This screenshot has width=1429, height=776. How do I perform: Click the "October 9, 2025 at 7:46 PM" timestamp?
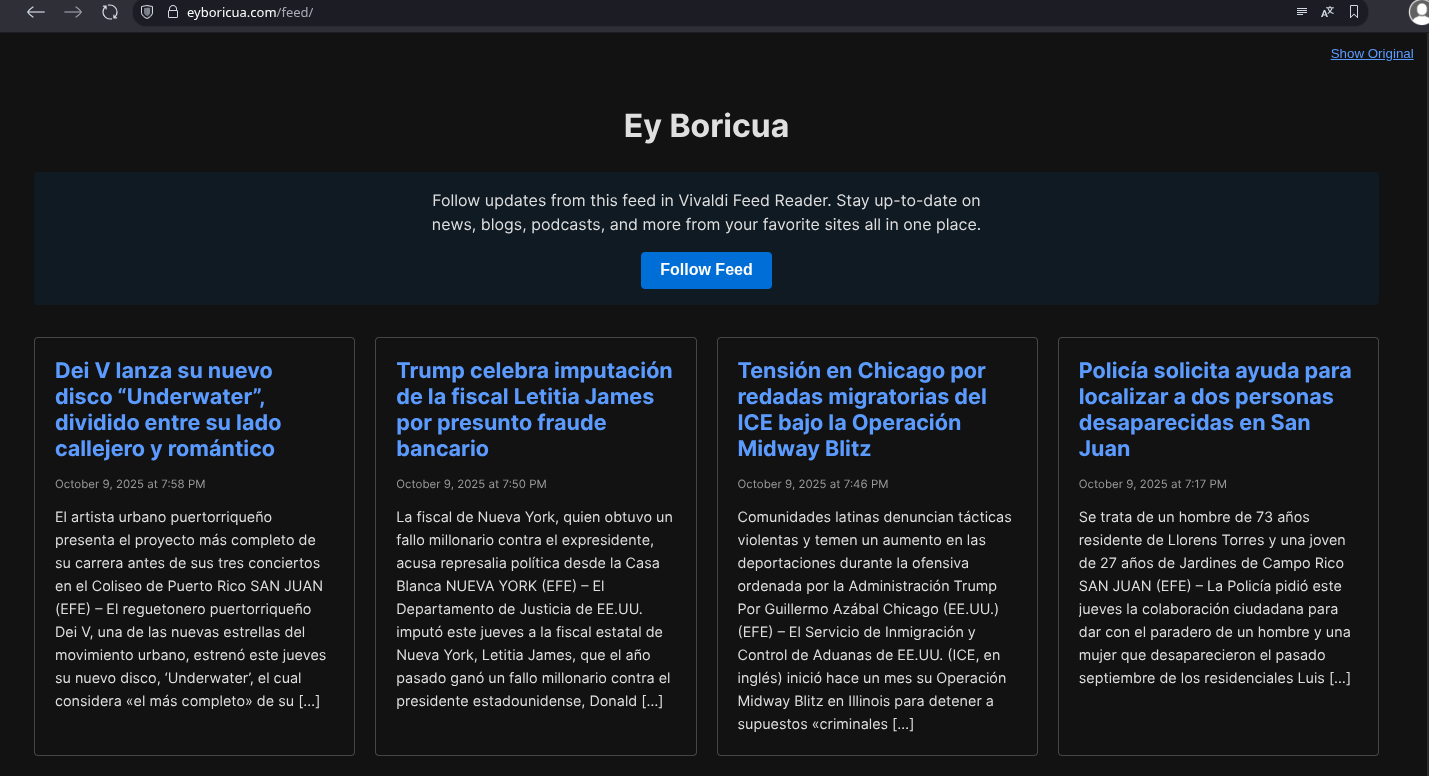pos(812,484)
